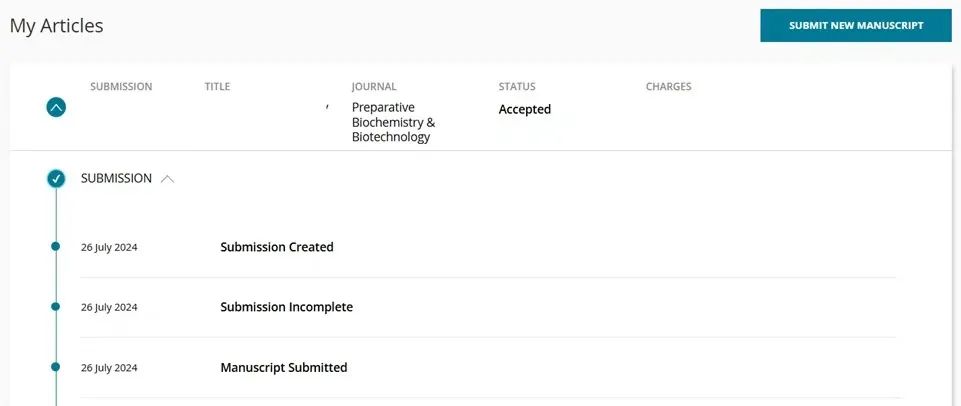961x406 pixels.
Task: Click timeline dot beside Submission Created
Action: click(56, 246)
